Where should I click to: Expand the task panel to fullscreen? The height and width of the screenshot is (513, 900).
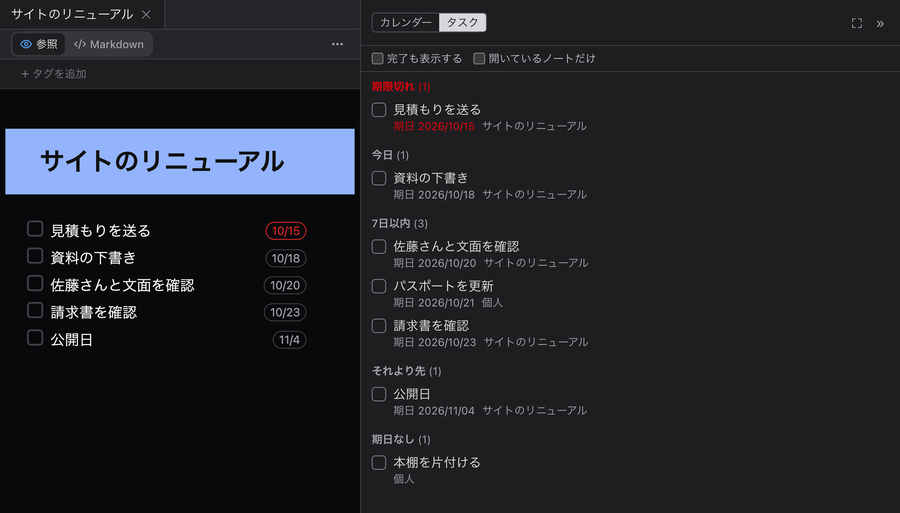tap(857, 23)
